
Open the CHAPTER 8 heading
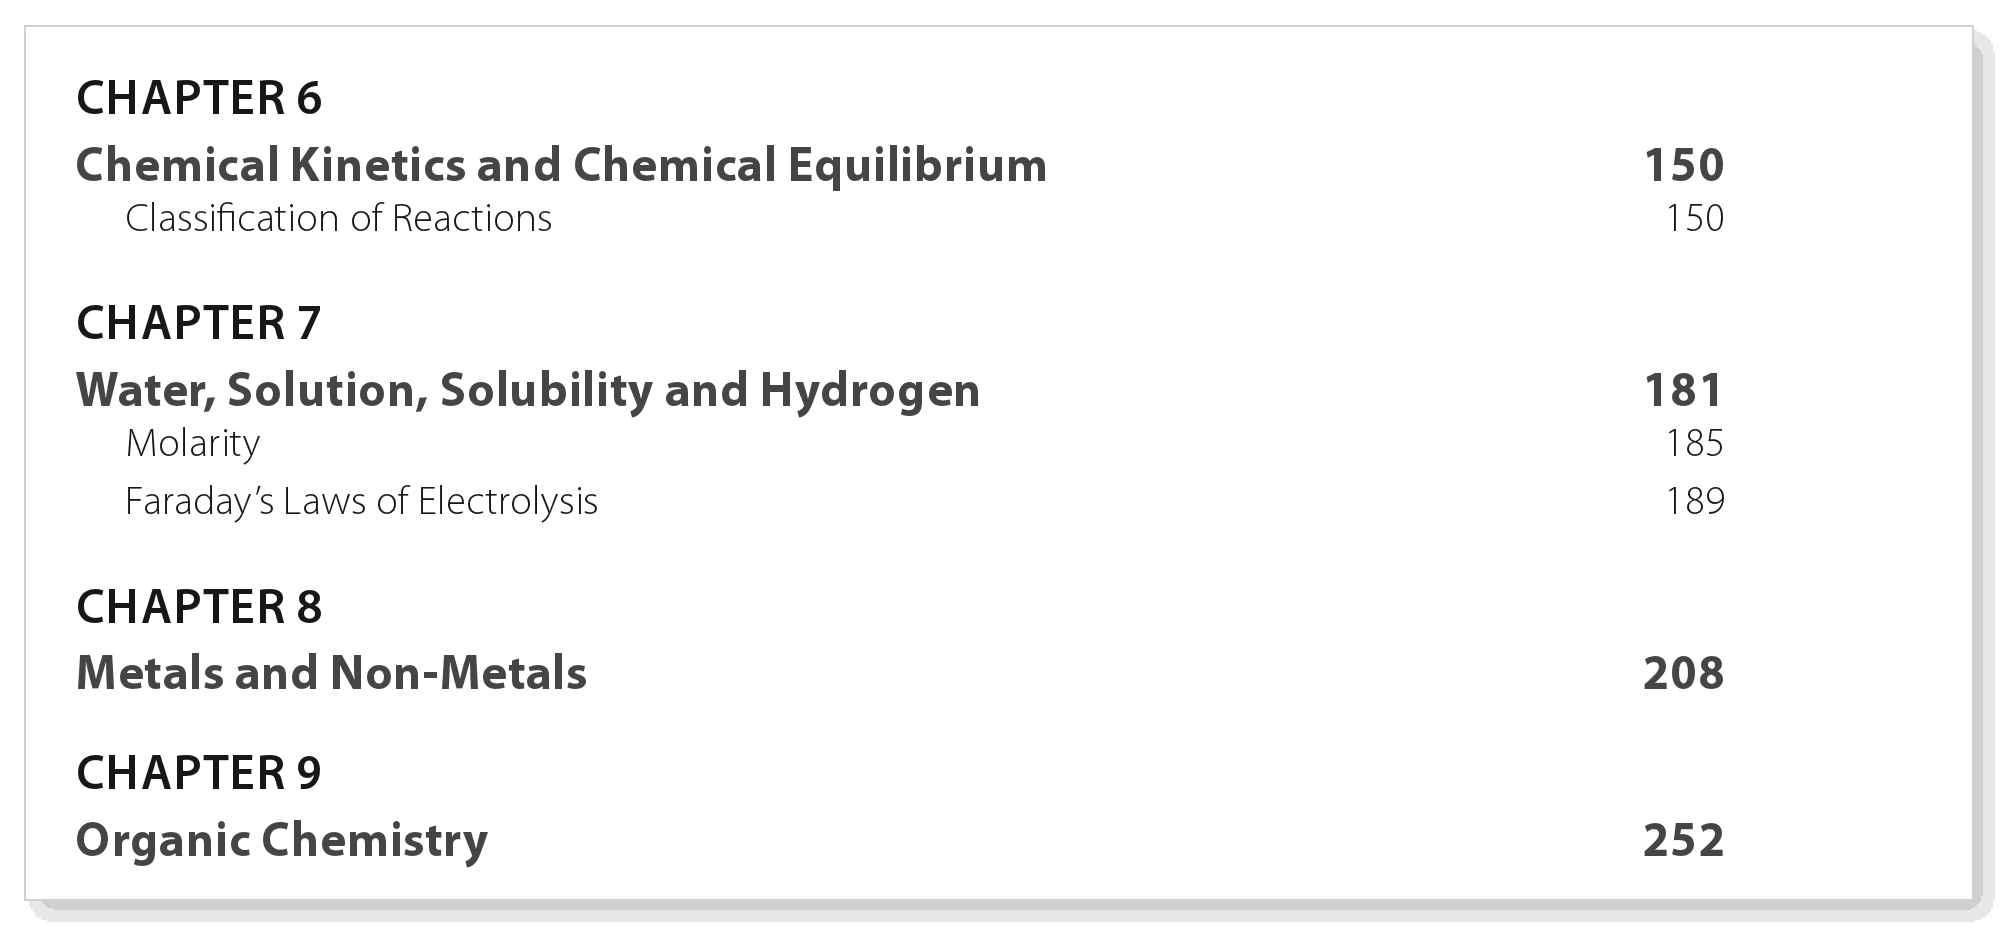pyautogui.click(x=199, y=607)
